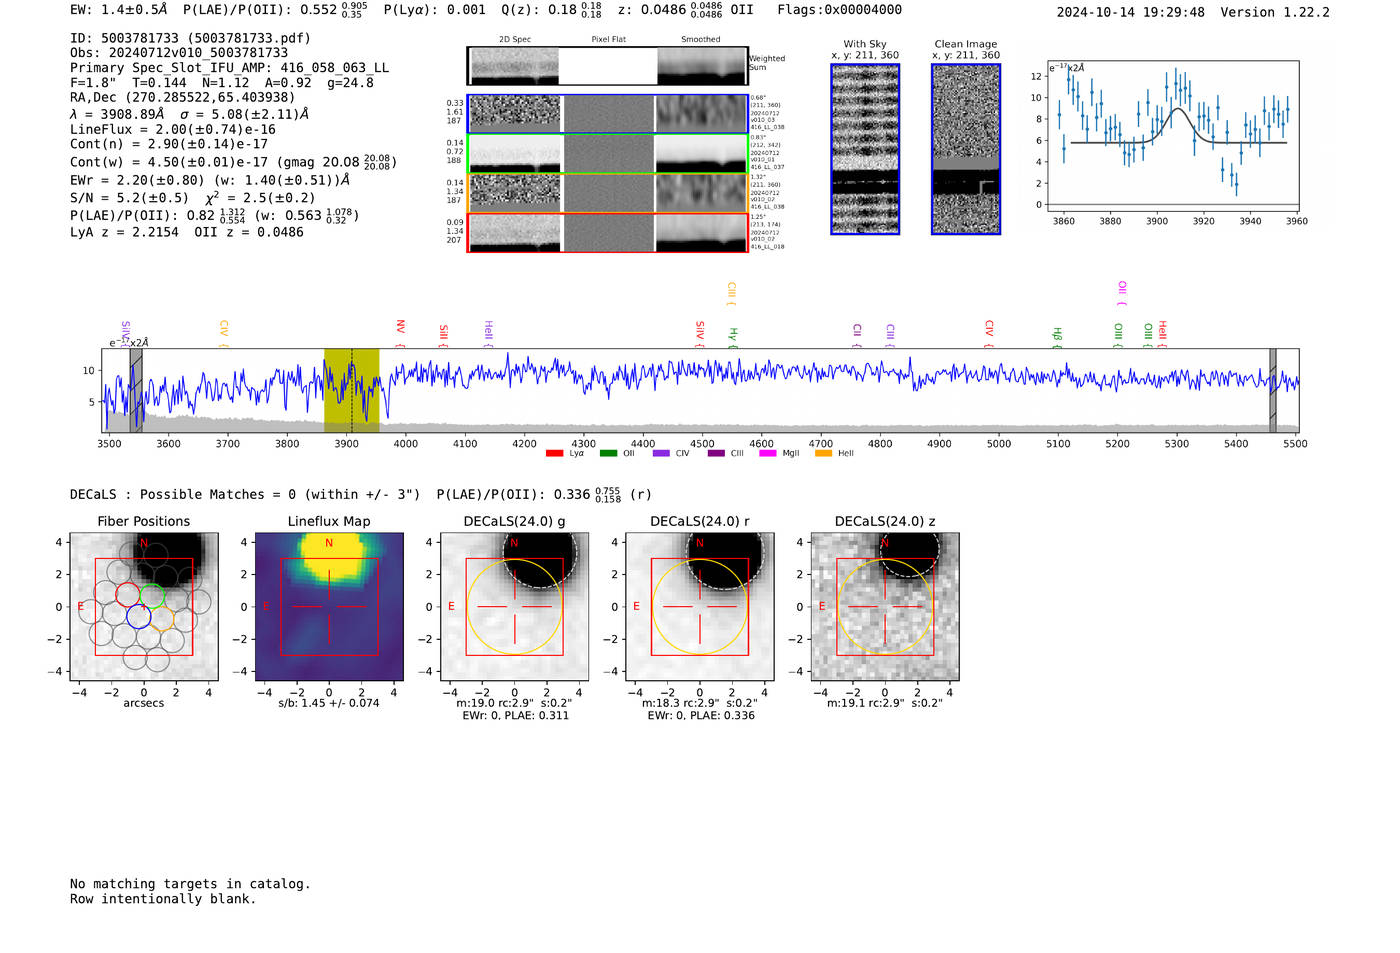1400x953 pixels.
Task: Click 'Row intentionally blank.' text
Action: click(x=163, y=899)
